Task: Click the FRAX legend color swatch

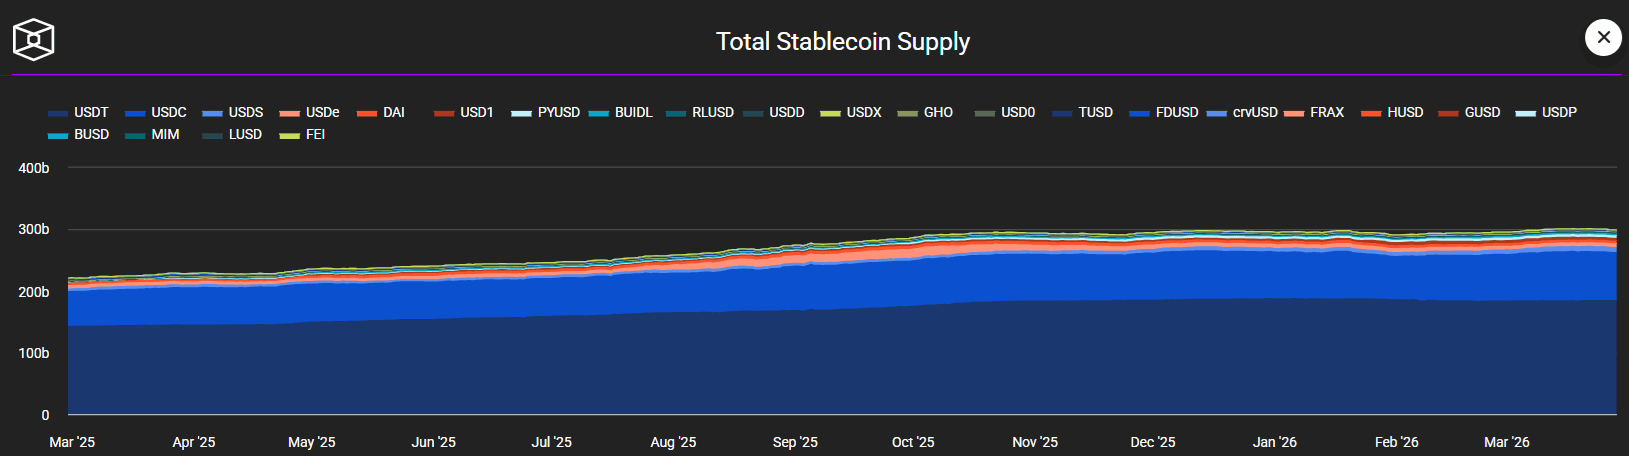Action: 1294,113
